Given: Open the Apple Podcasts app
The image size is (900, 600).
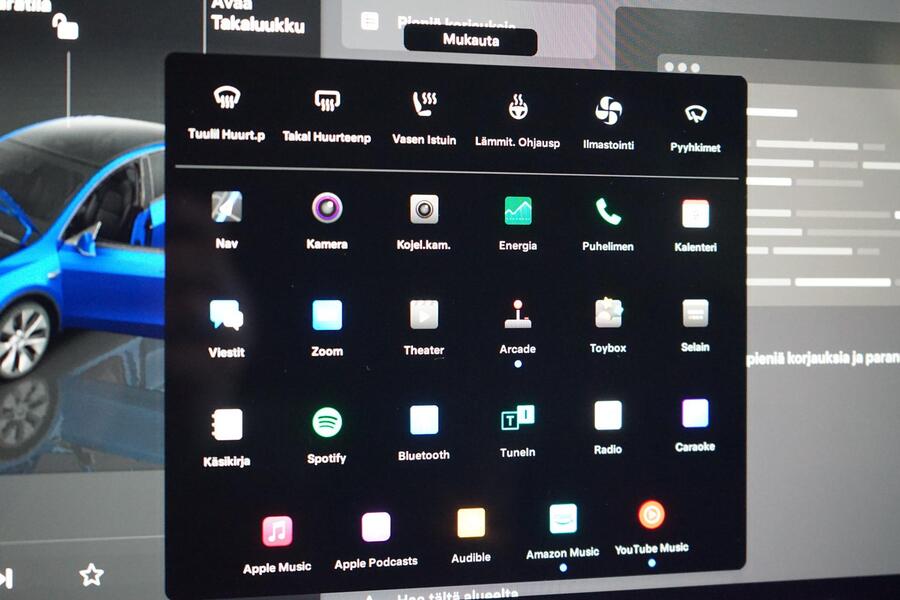Looking at the screenshot, I should [x=376, y=527].
